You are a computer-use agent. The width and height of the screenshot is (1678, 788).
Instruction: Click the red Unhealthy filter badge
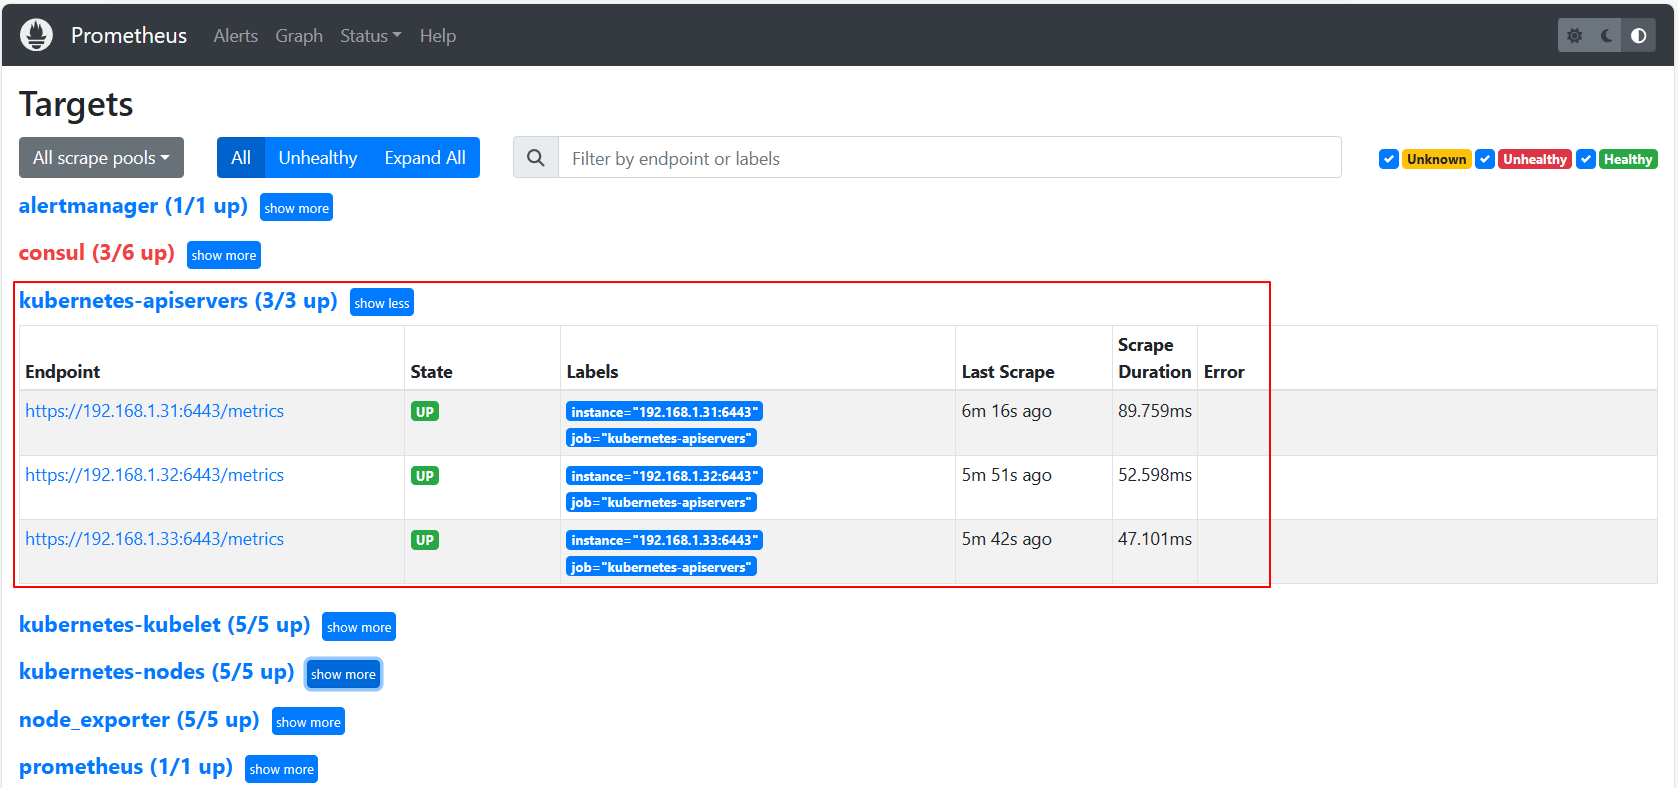1535,159
